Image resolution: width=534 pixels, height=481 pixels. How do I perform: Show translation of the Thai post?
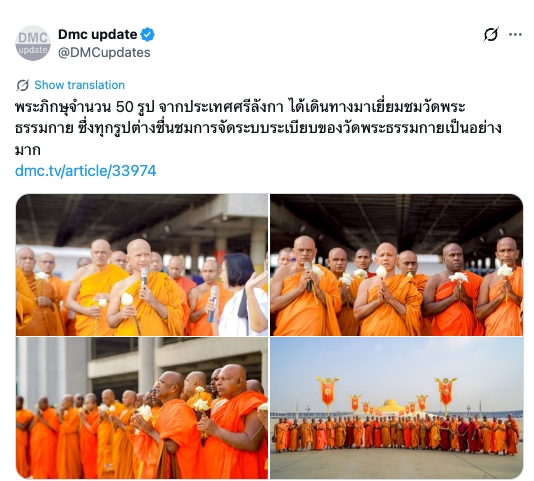tap(79, 85)
